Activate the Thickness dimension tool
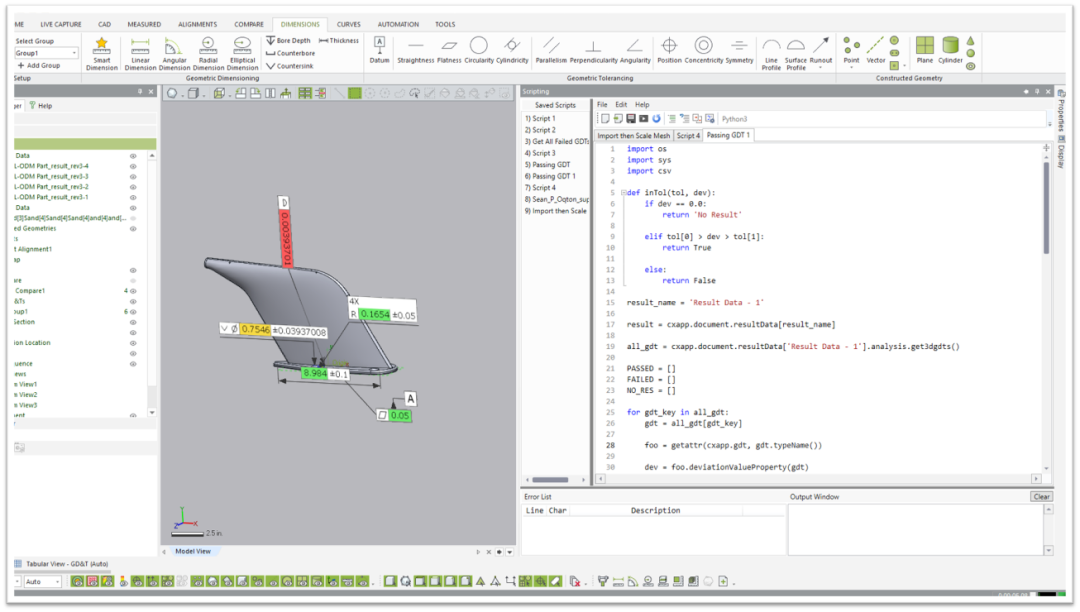The image size is (1080, 612). tap(339, 41)
